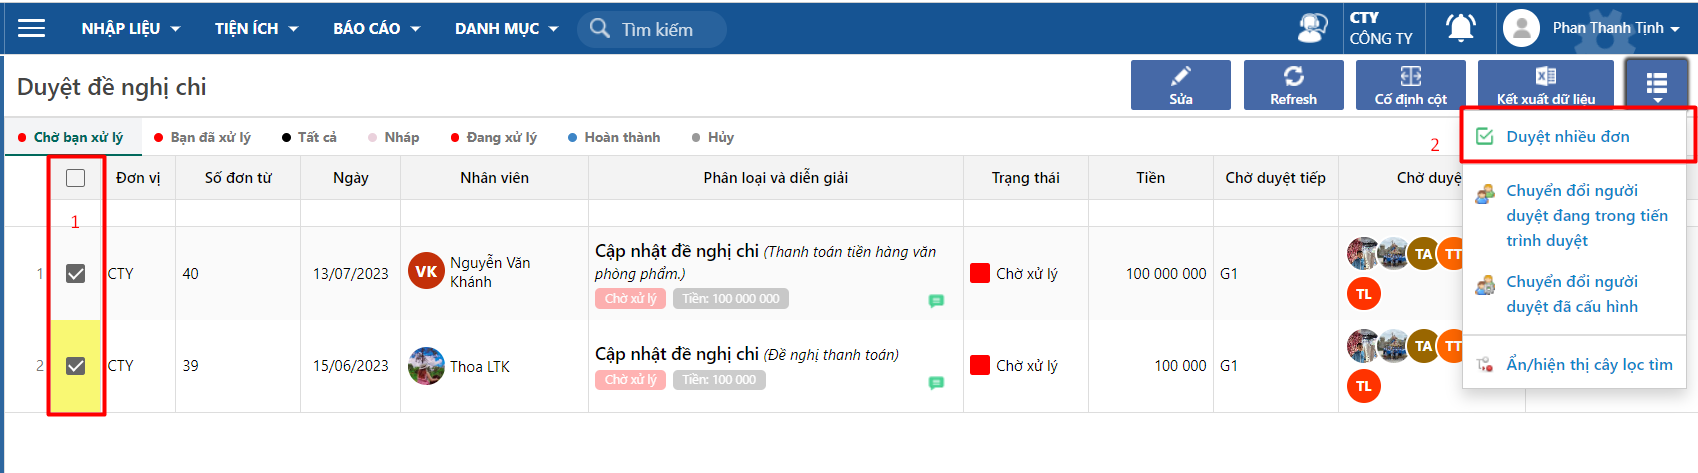Click the Tìm kiếm search field
This screenshot has height=473, width=1698.
(665, 29)
